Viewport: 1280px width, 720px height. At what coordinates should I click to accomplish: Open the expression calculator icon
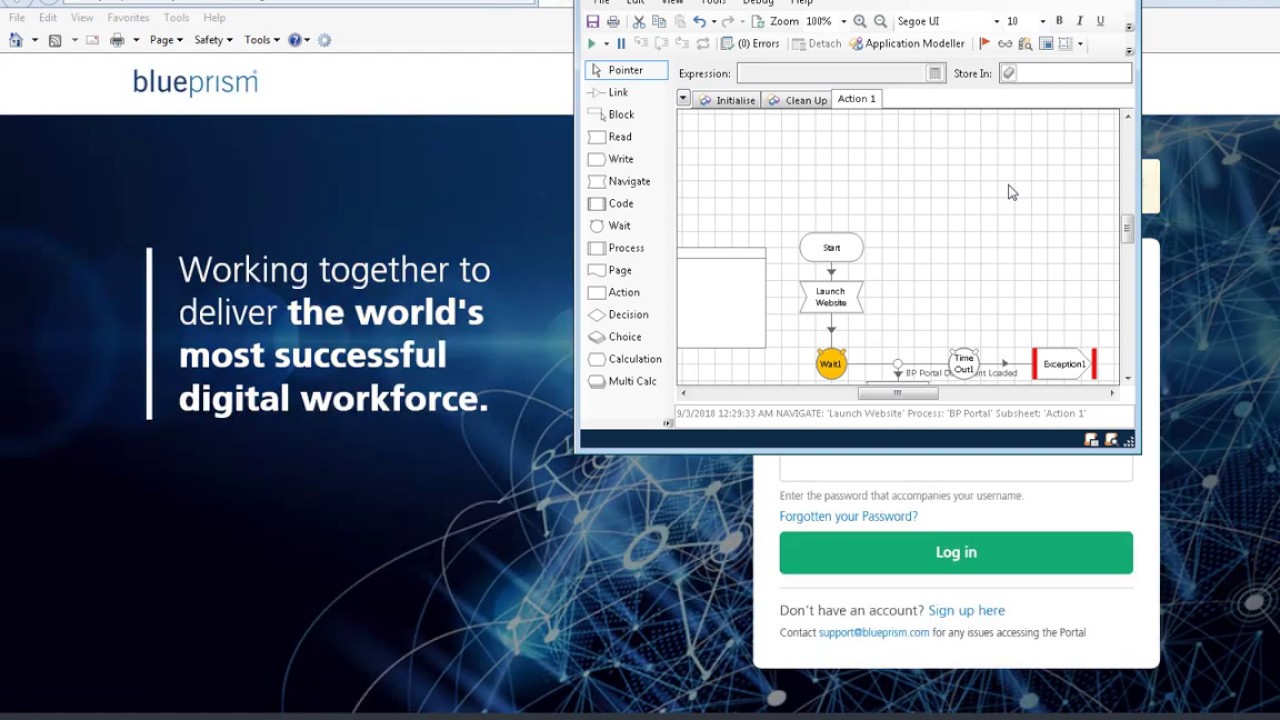click(x=935, y=73)
